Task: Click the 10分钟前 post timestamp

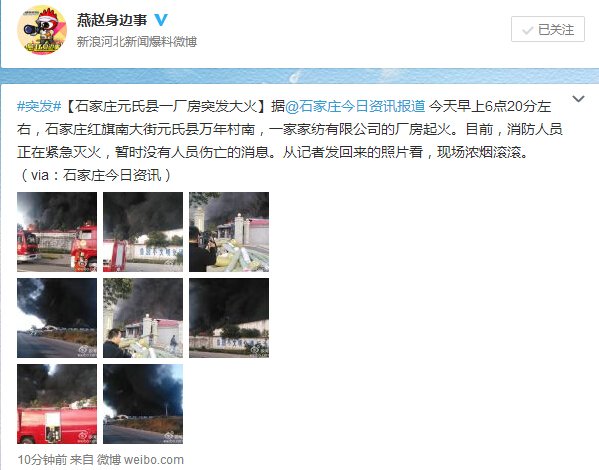Action: point(42,459)
